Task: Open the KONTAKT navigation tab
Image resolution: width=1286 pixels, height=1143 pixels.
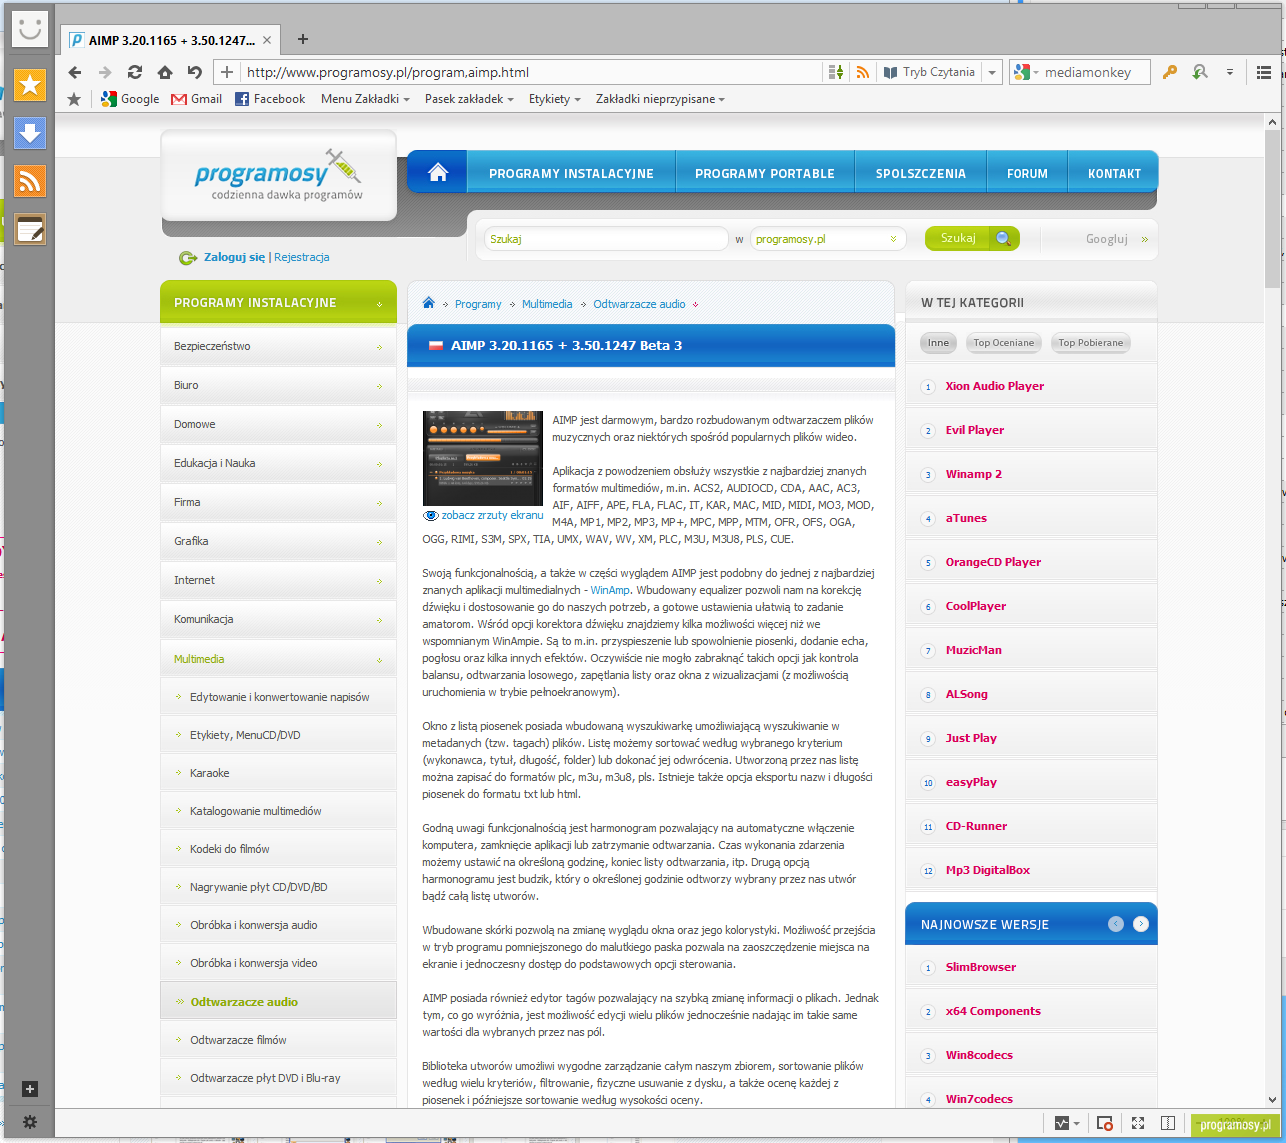Action: (x=1114, y=173)
